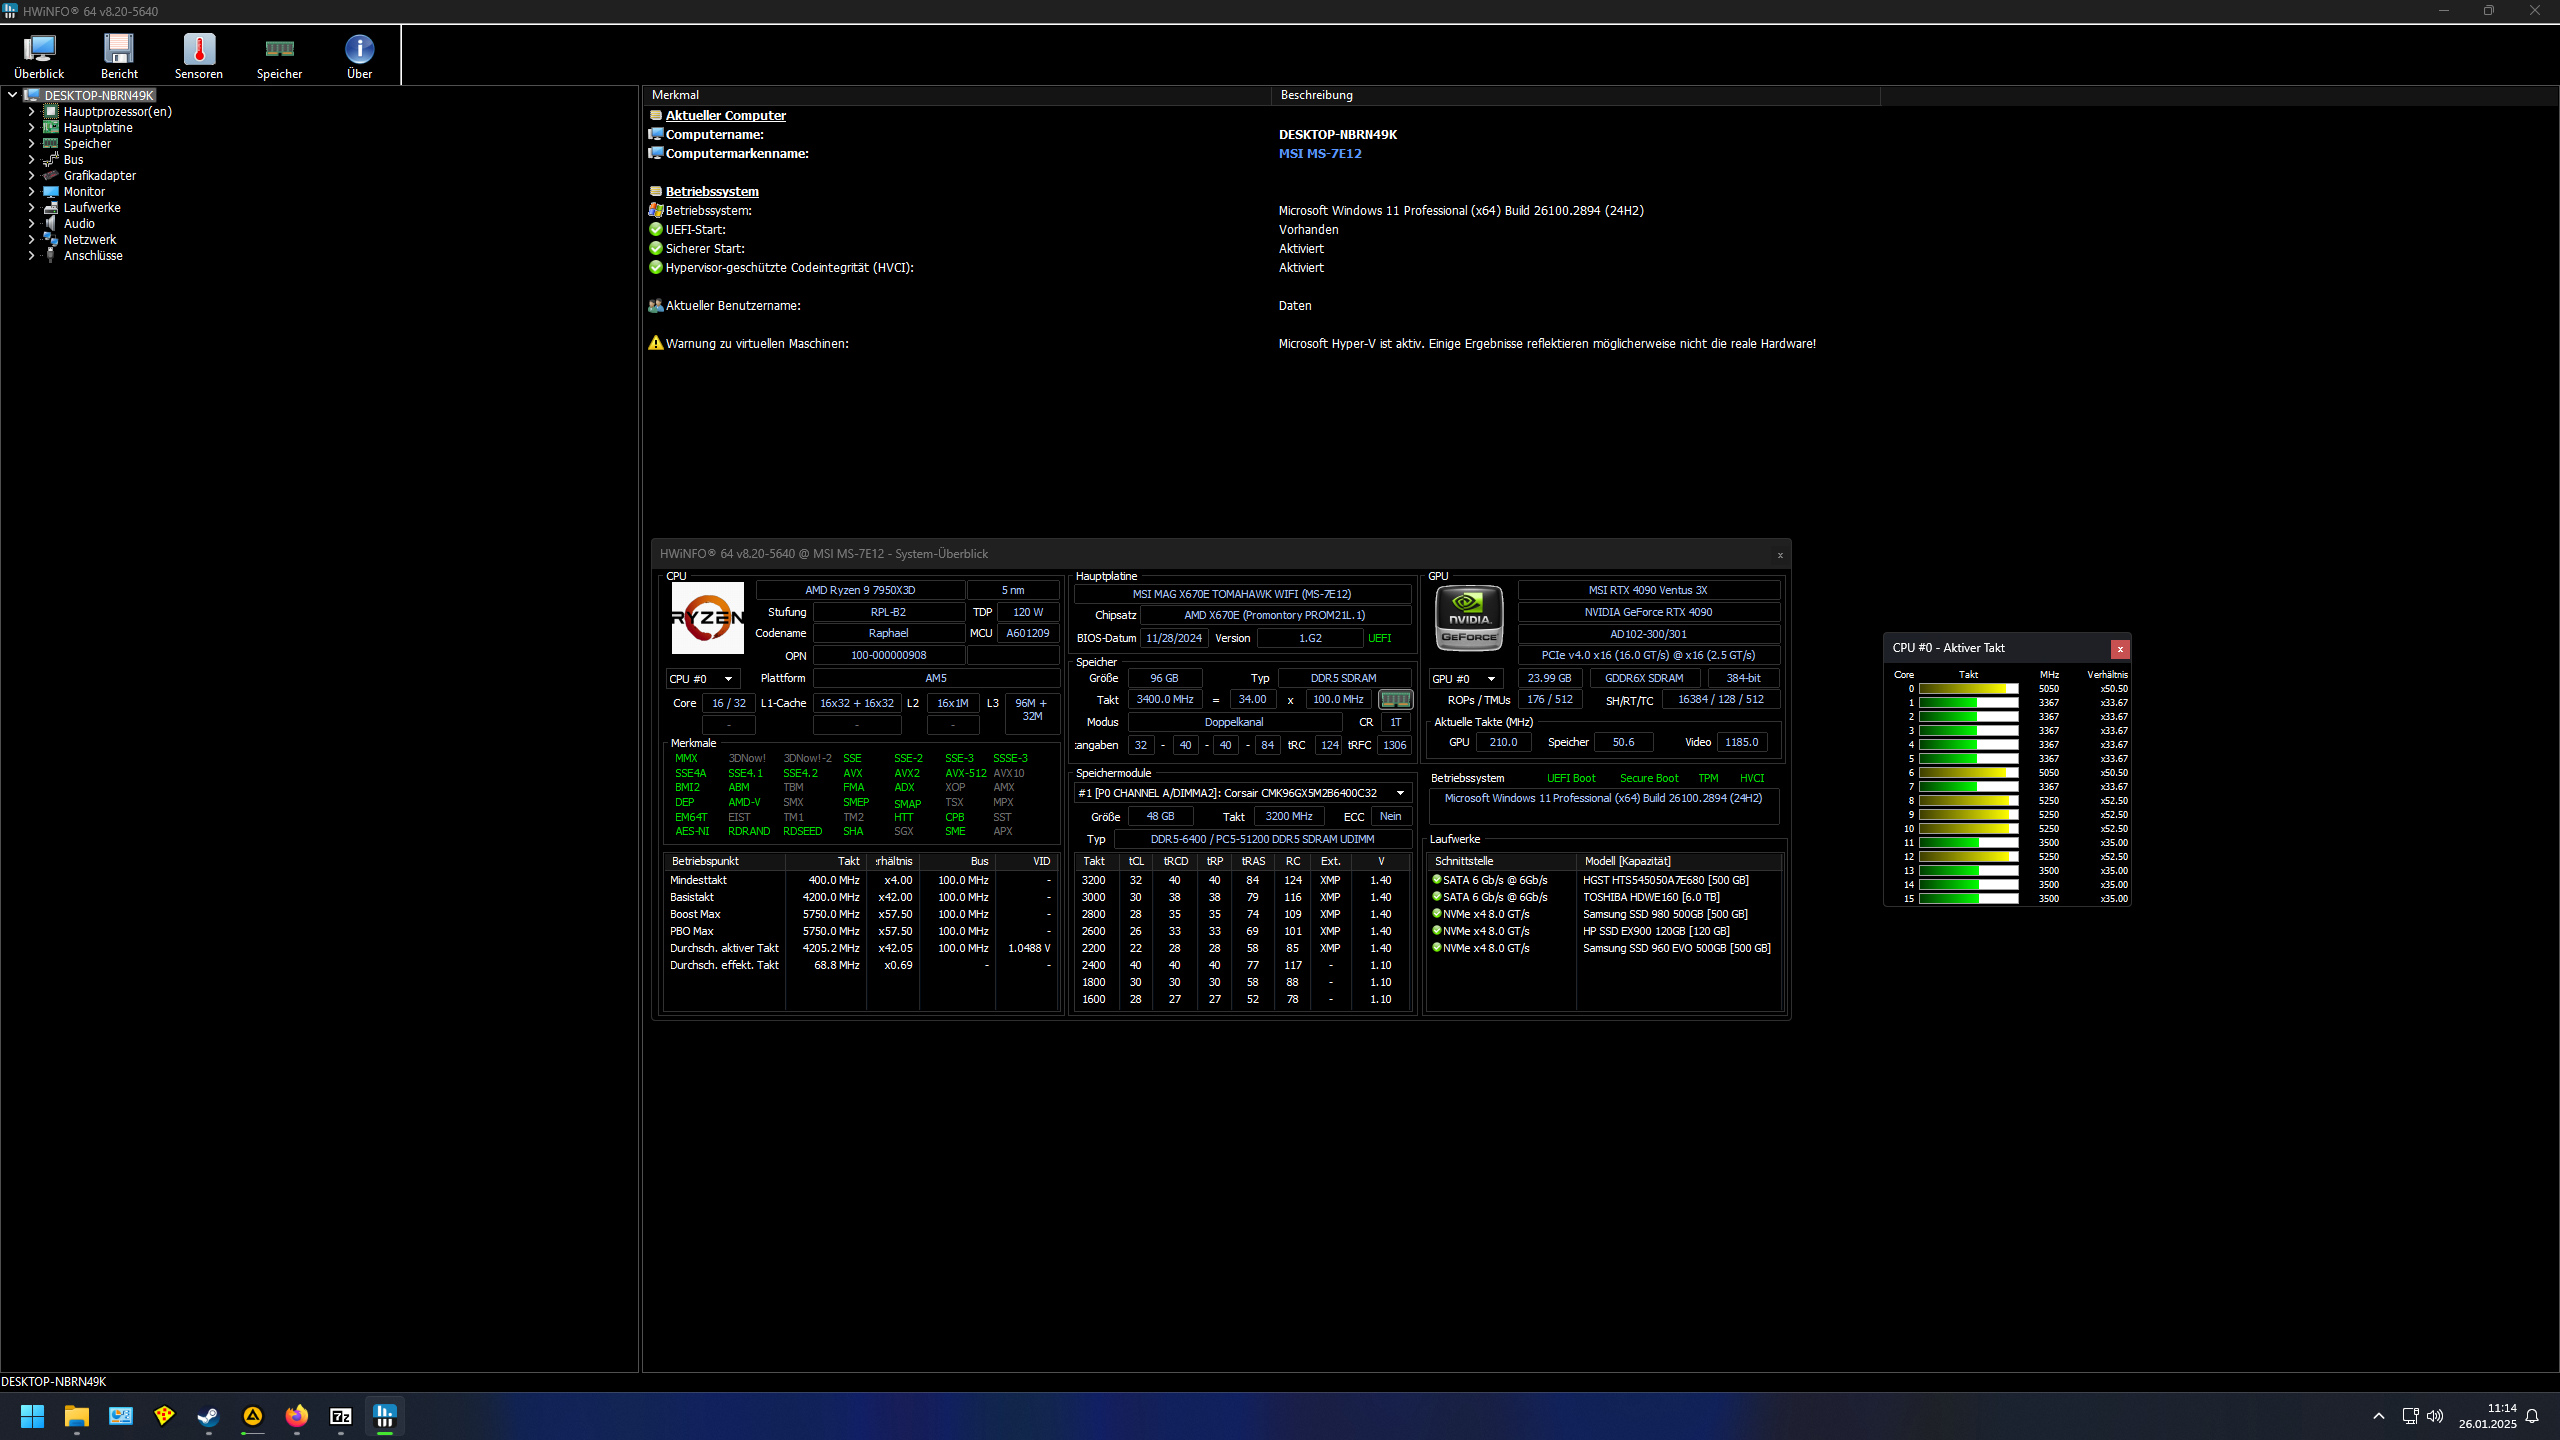Click the Hauptplatine tree icon
2560x1440 pixels.
51,128
